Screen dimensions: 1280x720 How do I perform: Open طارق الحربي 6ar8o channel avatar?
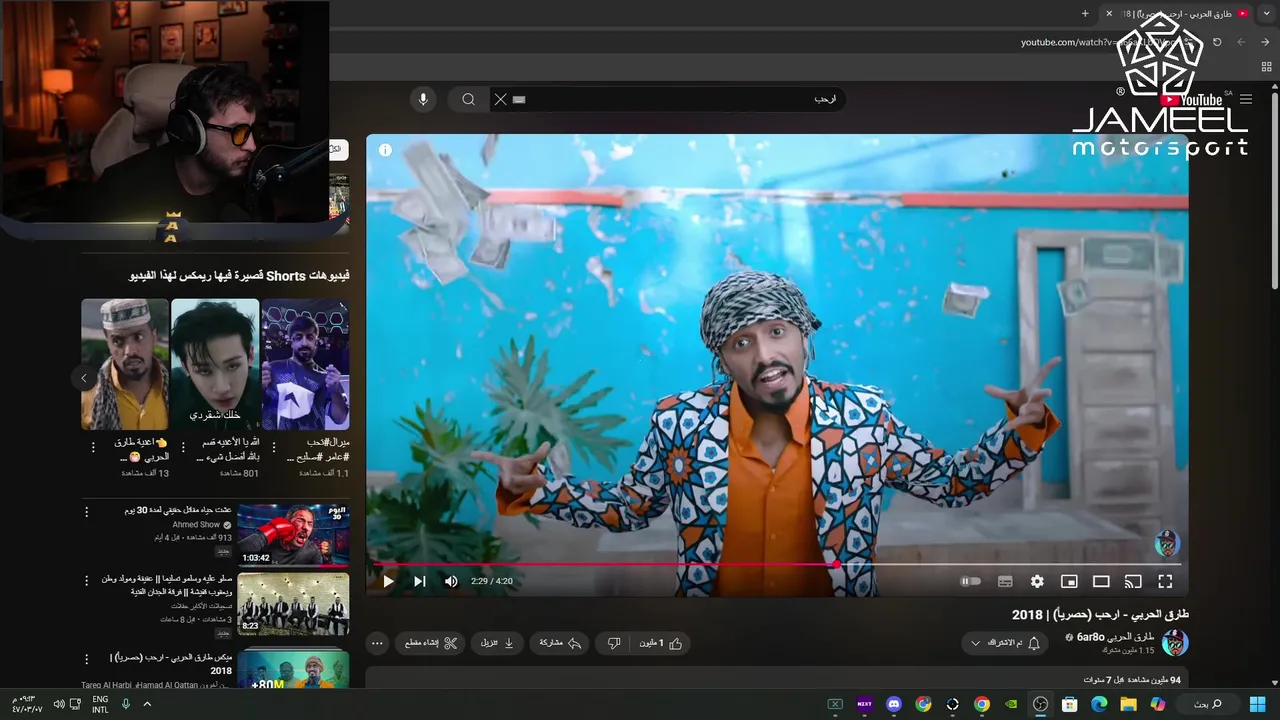pos(1175,643)
